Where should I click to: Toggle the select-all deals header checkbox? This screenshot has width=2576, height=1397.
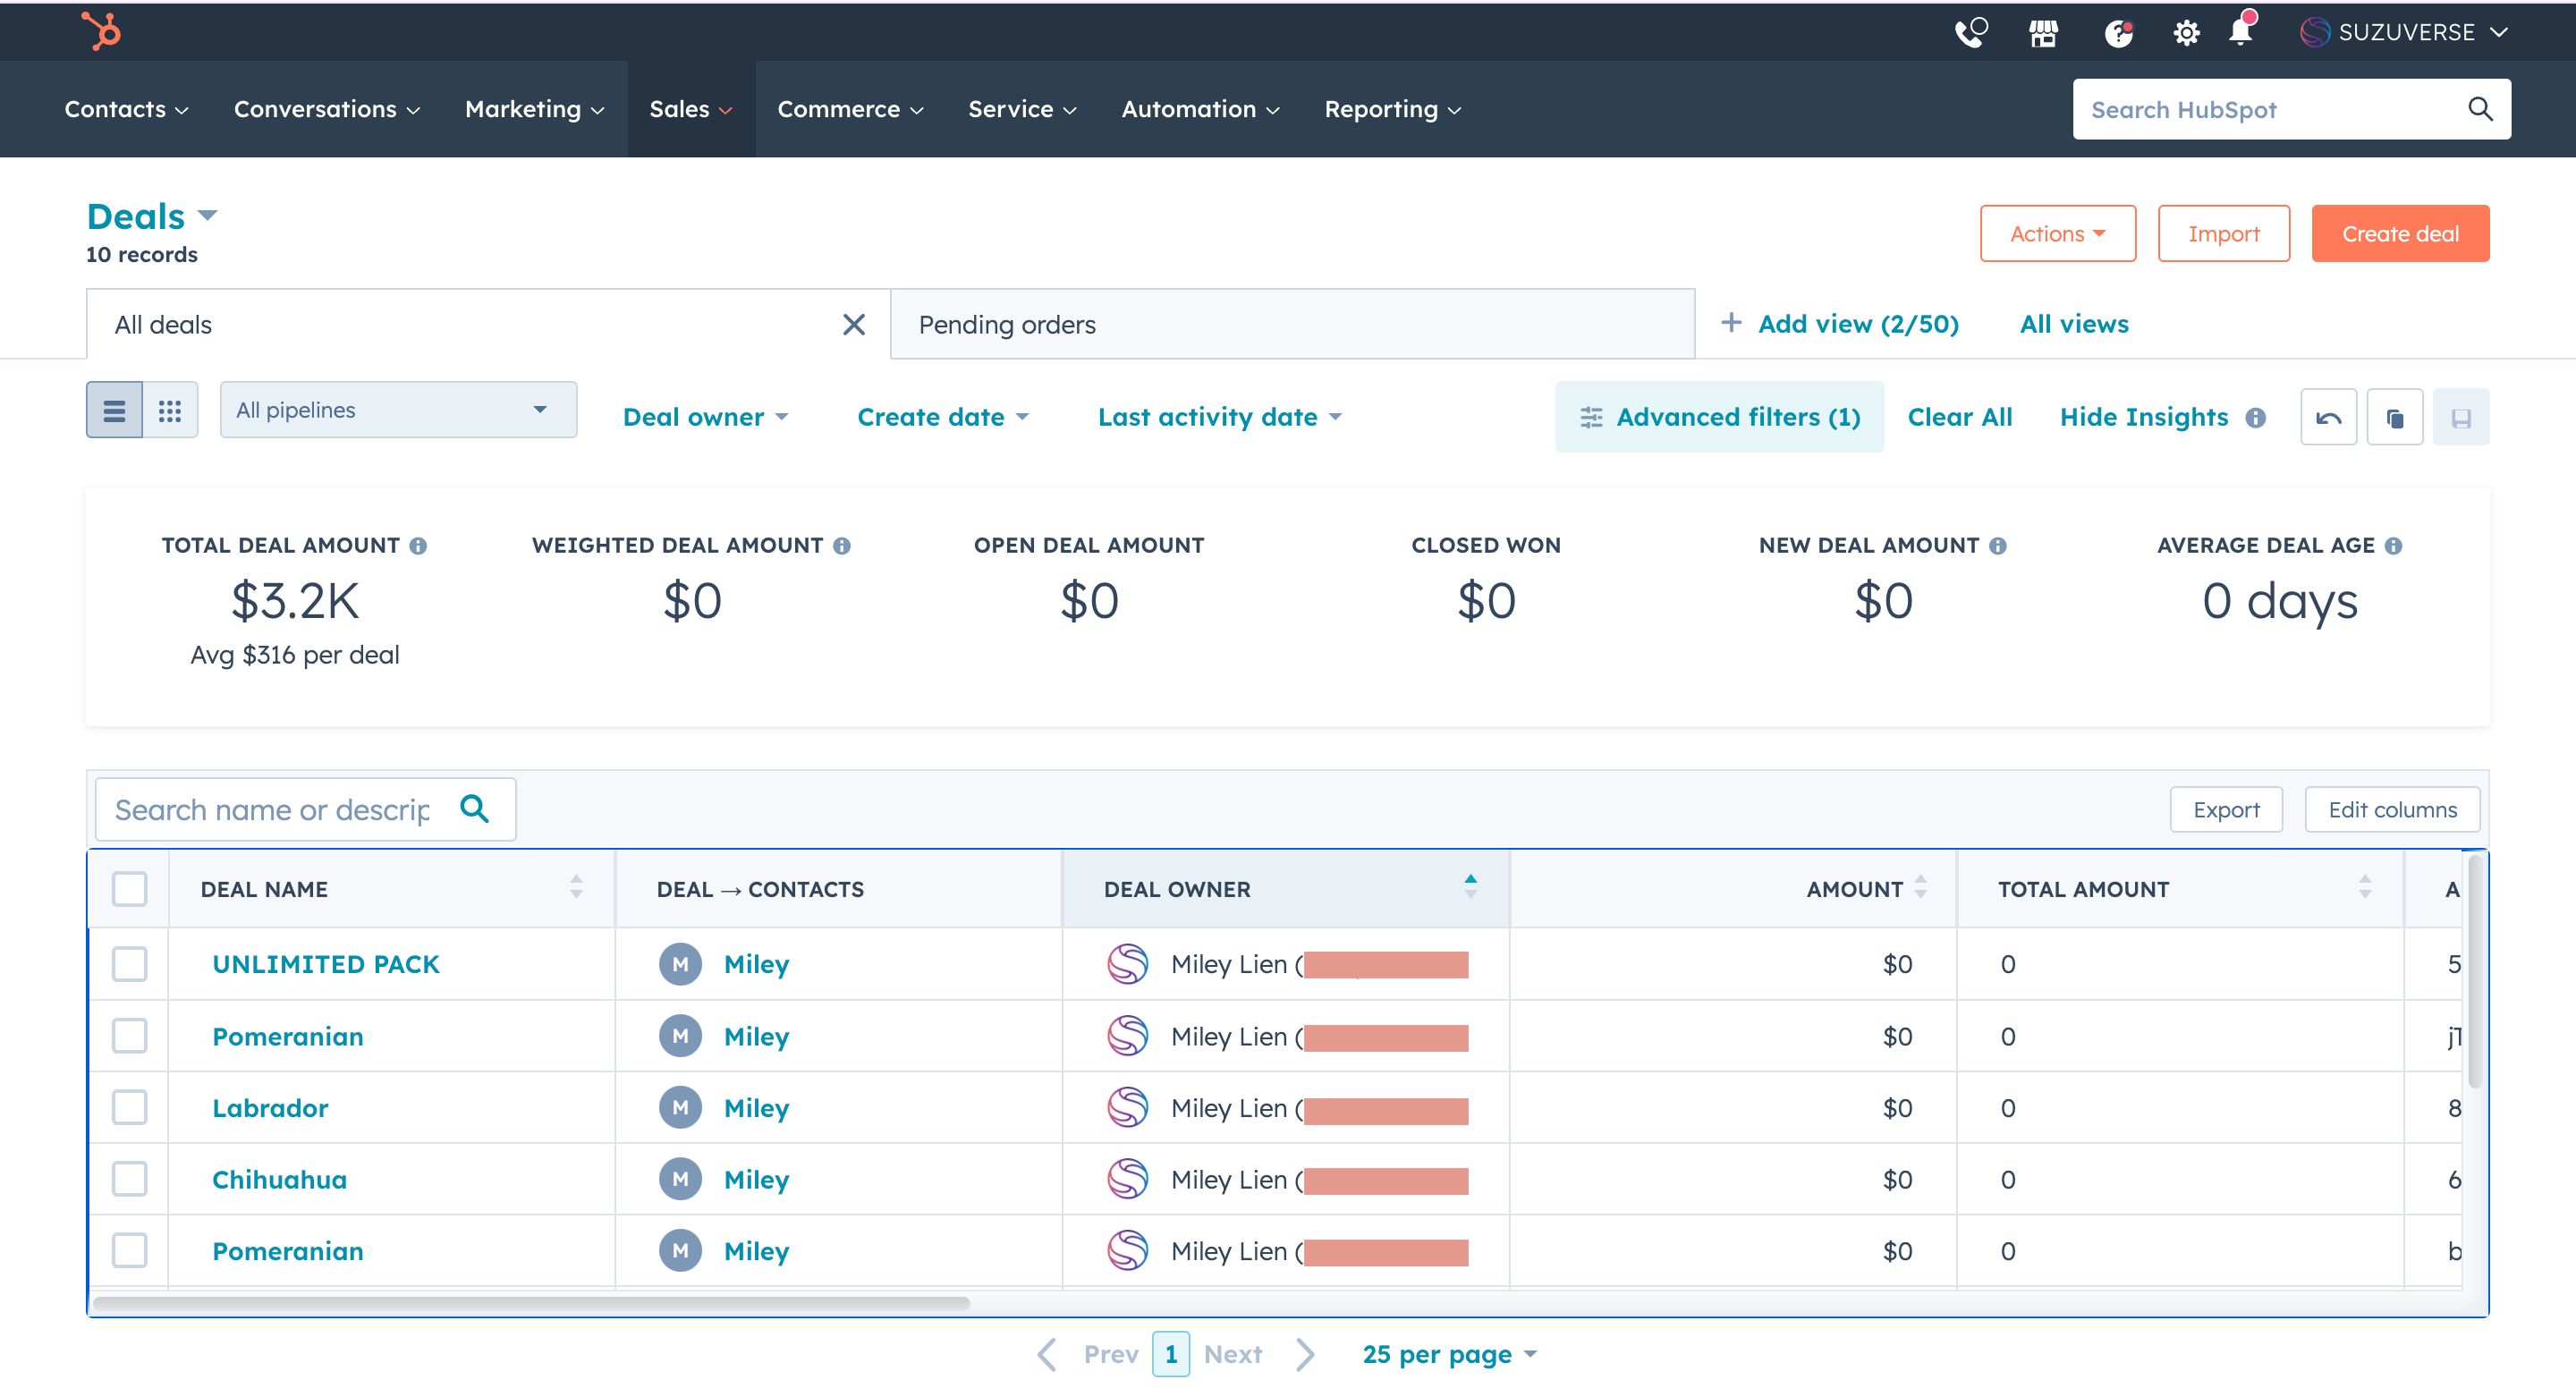coord(130,888)
